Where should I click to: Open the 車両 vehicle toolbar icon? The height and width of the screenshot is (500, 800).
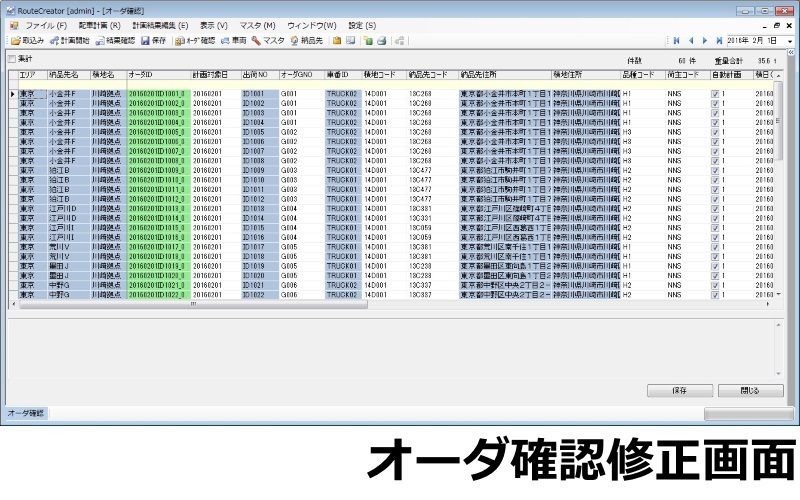(x=234, y=41)
